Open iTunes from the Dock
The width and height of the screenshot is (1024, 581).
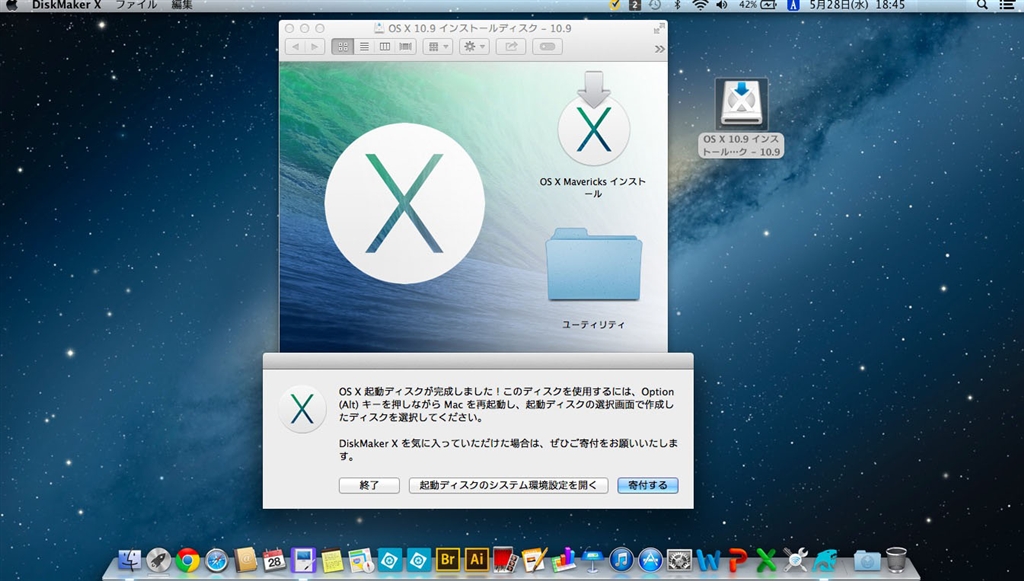pos(621,560)
